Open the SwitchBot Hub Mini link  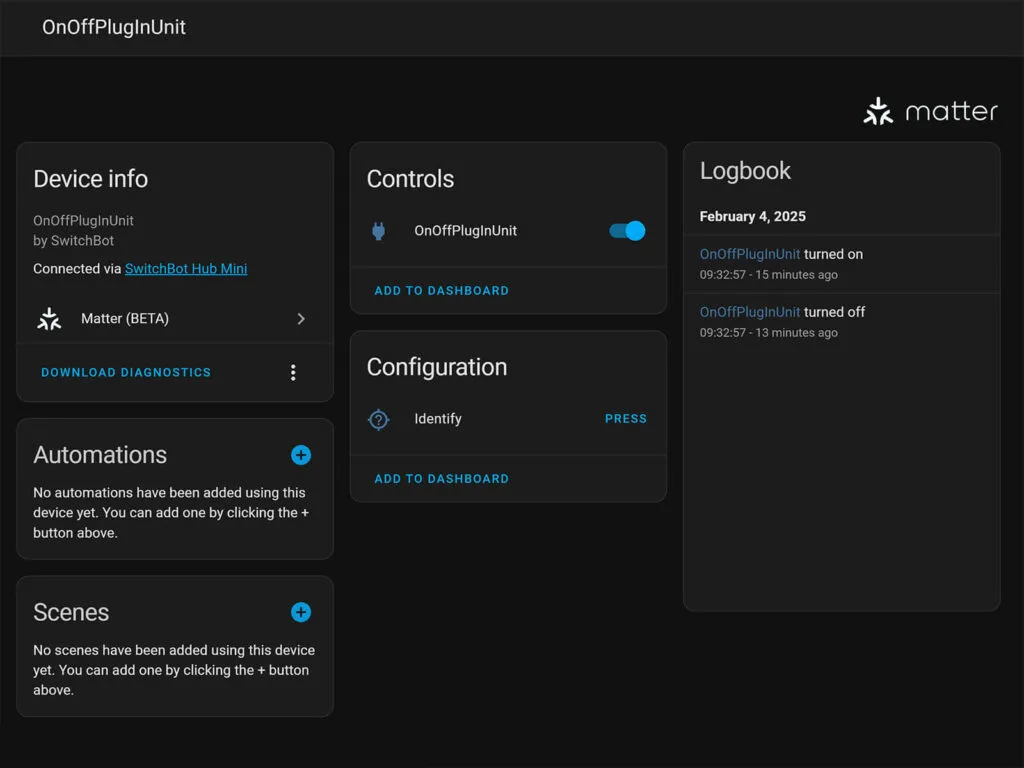tap(186, 268)
